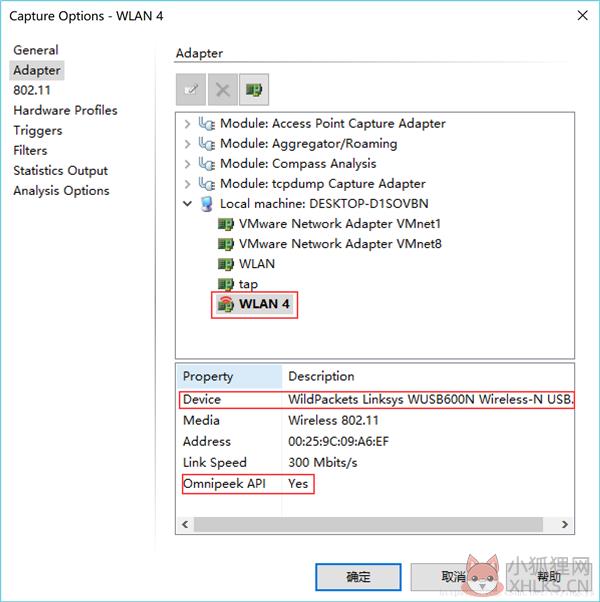Close the Capture Options dialog
600x602 pixels.
(583, 15)
